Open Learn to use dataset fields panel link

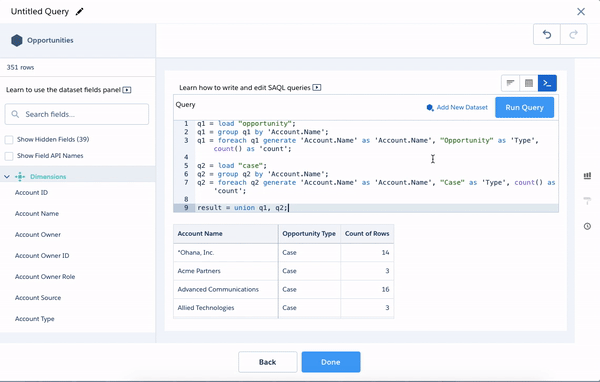[x=63, y=90]
